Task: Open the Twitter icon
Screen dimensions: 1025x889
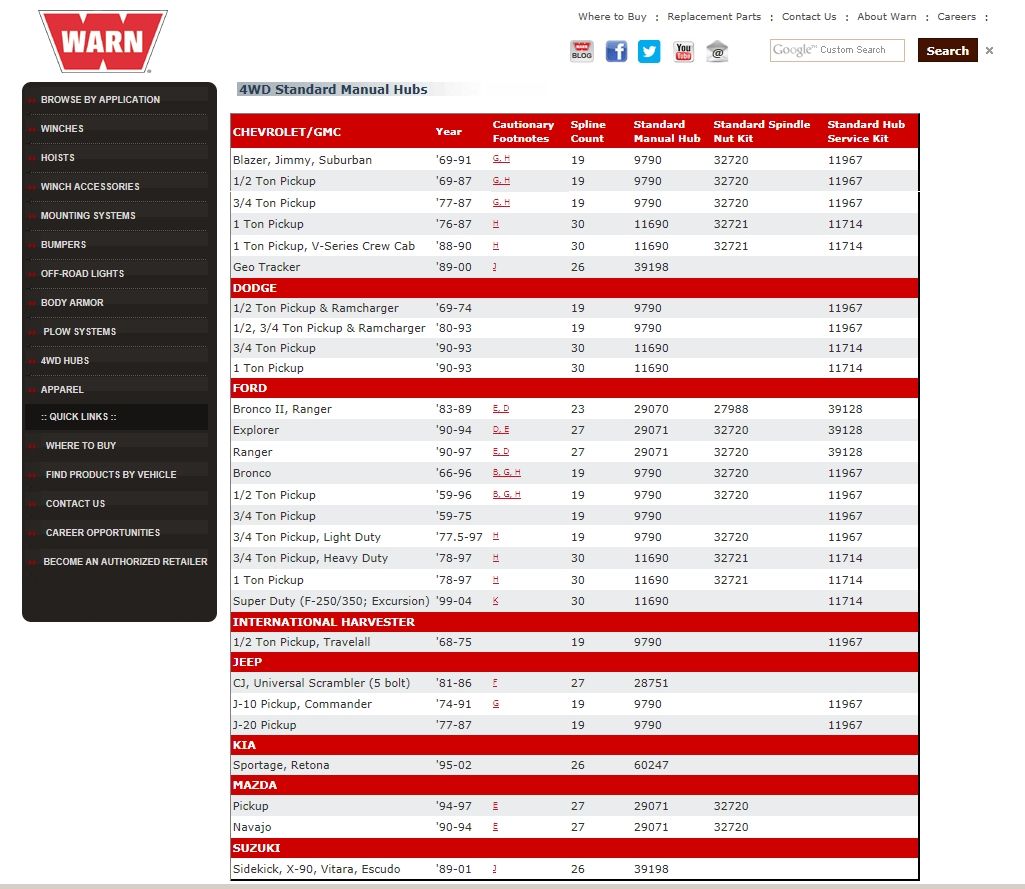Action: (x=649, y=51)
